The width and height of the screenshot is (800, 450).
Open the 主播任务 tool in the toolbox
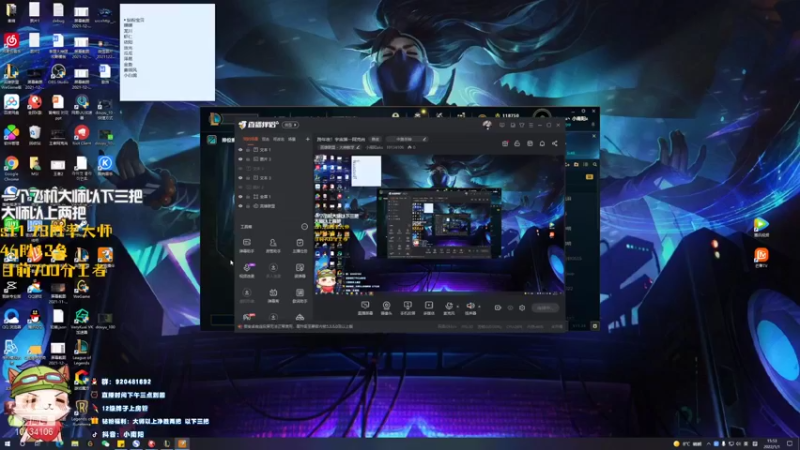pyautogui.click(x=299, y=245)
